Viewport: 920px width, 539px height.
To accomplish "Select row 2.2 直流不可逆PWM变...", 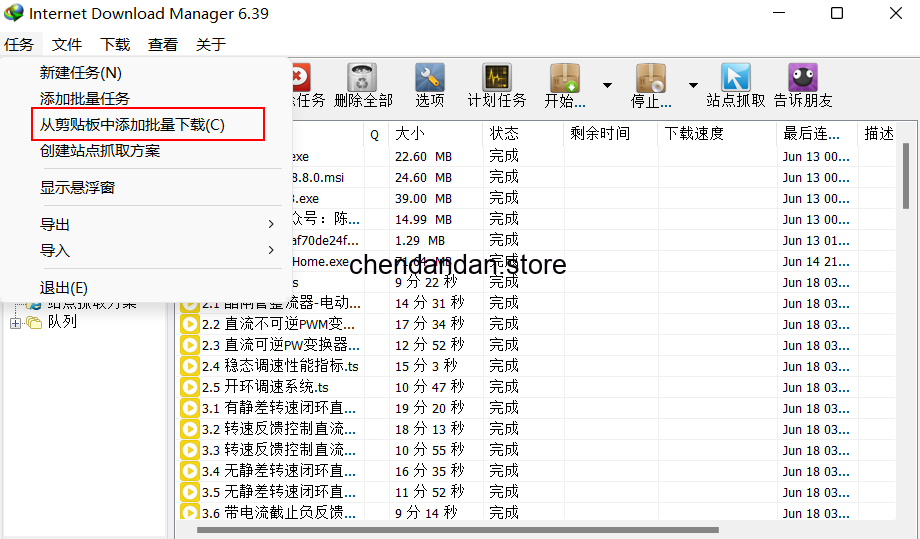I will [x=537, y=324].
